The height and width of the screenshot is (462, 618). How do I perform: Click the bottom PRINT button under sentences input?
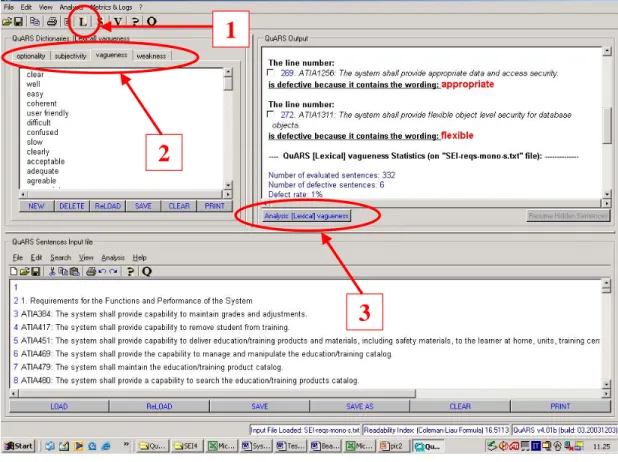(560, 406)
